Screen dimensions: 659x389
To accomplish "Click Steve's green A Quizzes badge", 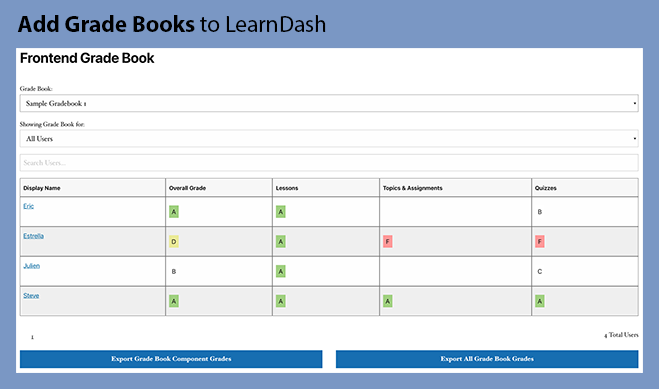I will click(540, 301).
